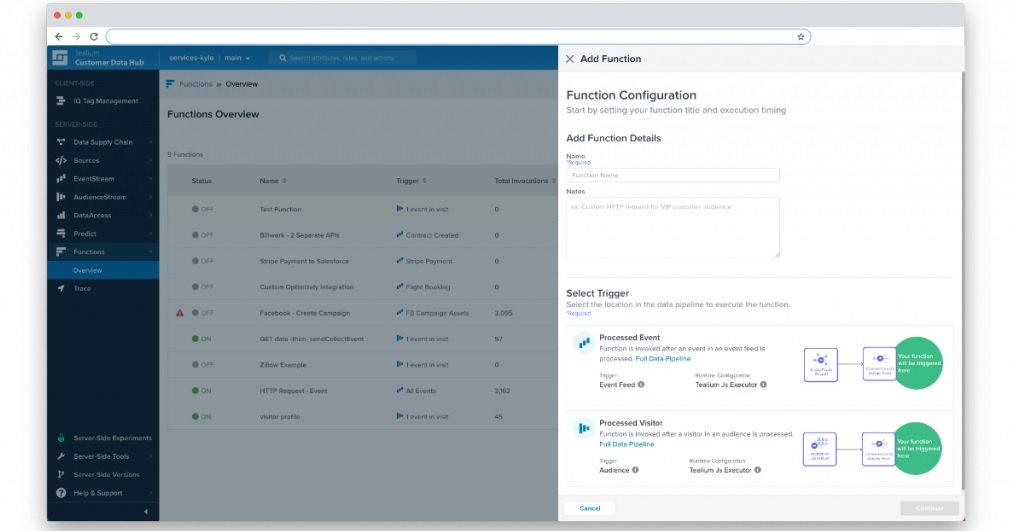Click the Processed Visitor trigger icon
This screenshot has width=1012, height=531.
(x=583, y=428)
